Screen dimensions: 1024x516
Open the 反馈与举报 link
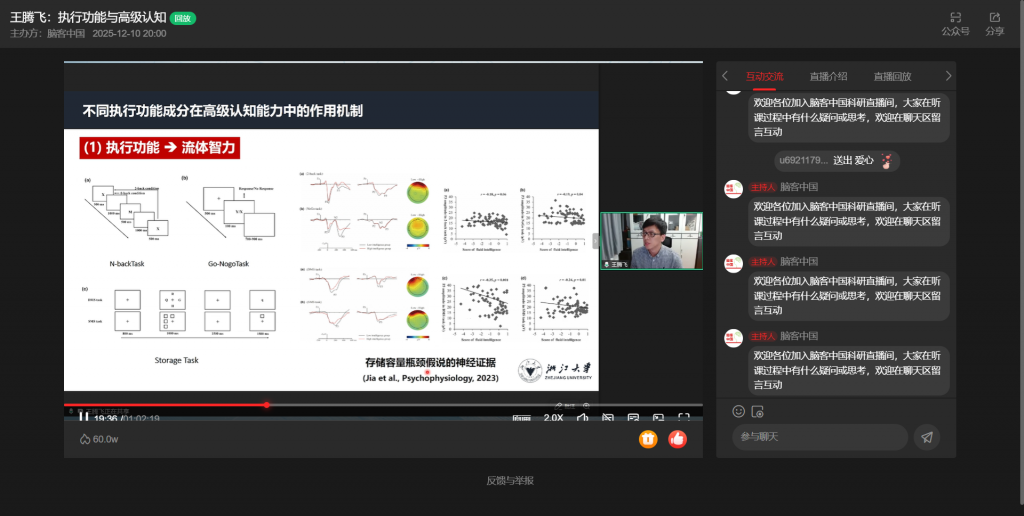click(x=510, y=481)
